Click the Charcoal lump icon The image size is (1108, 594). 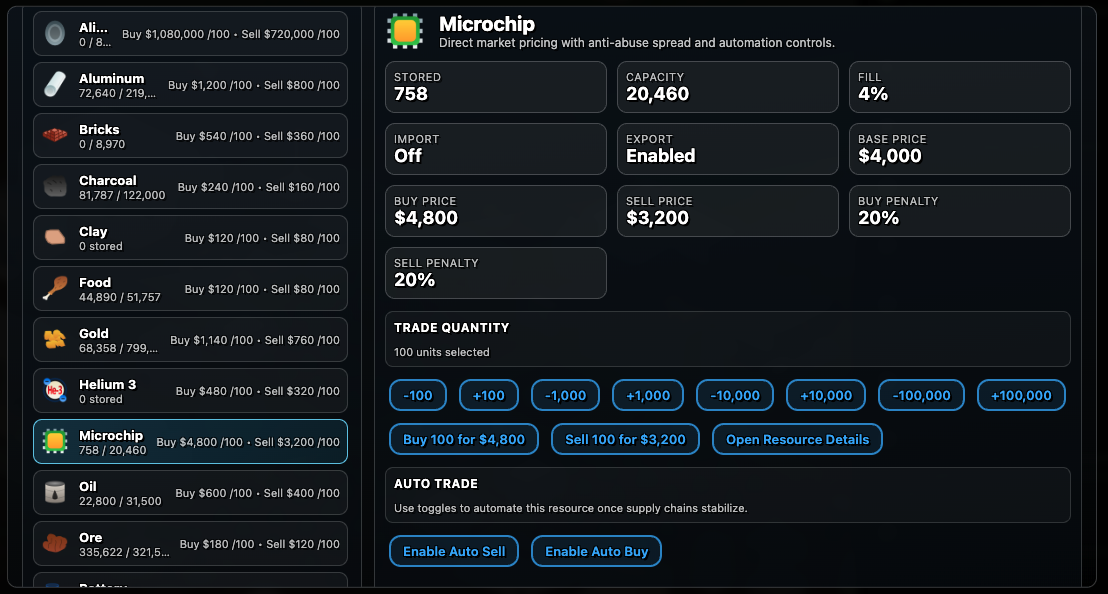click(x=54, y=186)
